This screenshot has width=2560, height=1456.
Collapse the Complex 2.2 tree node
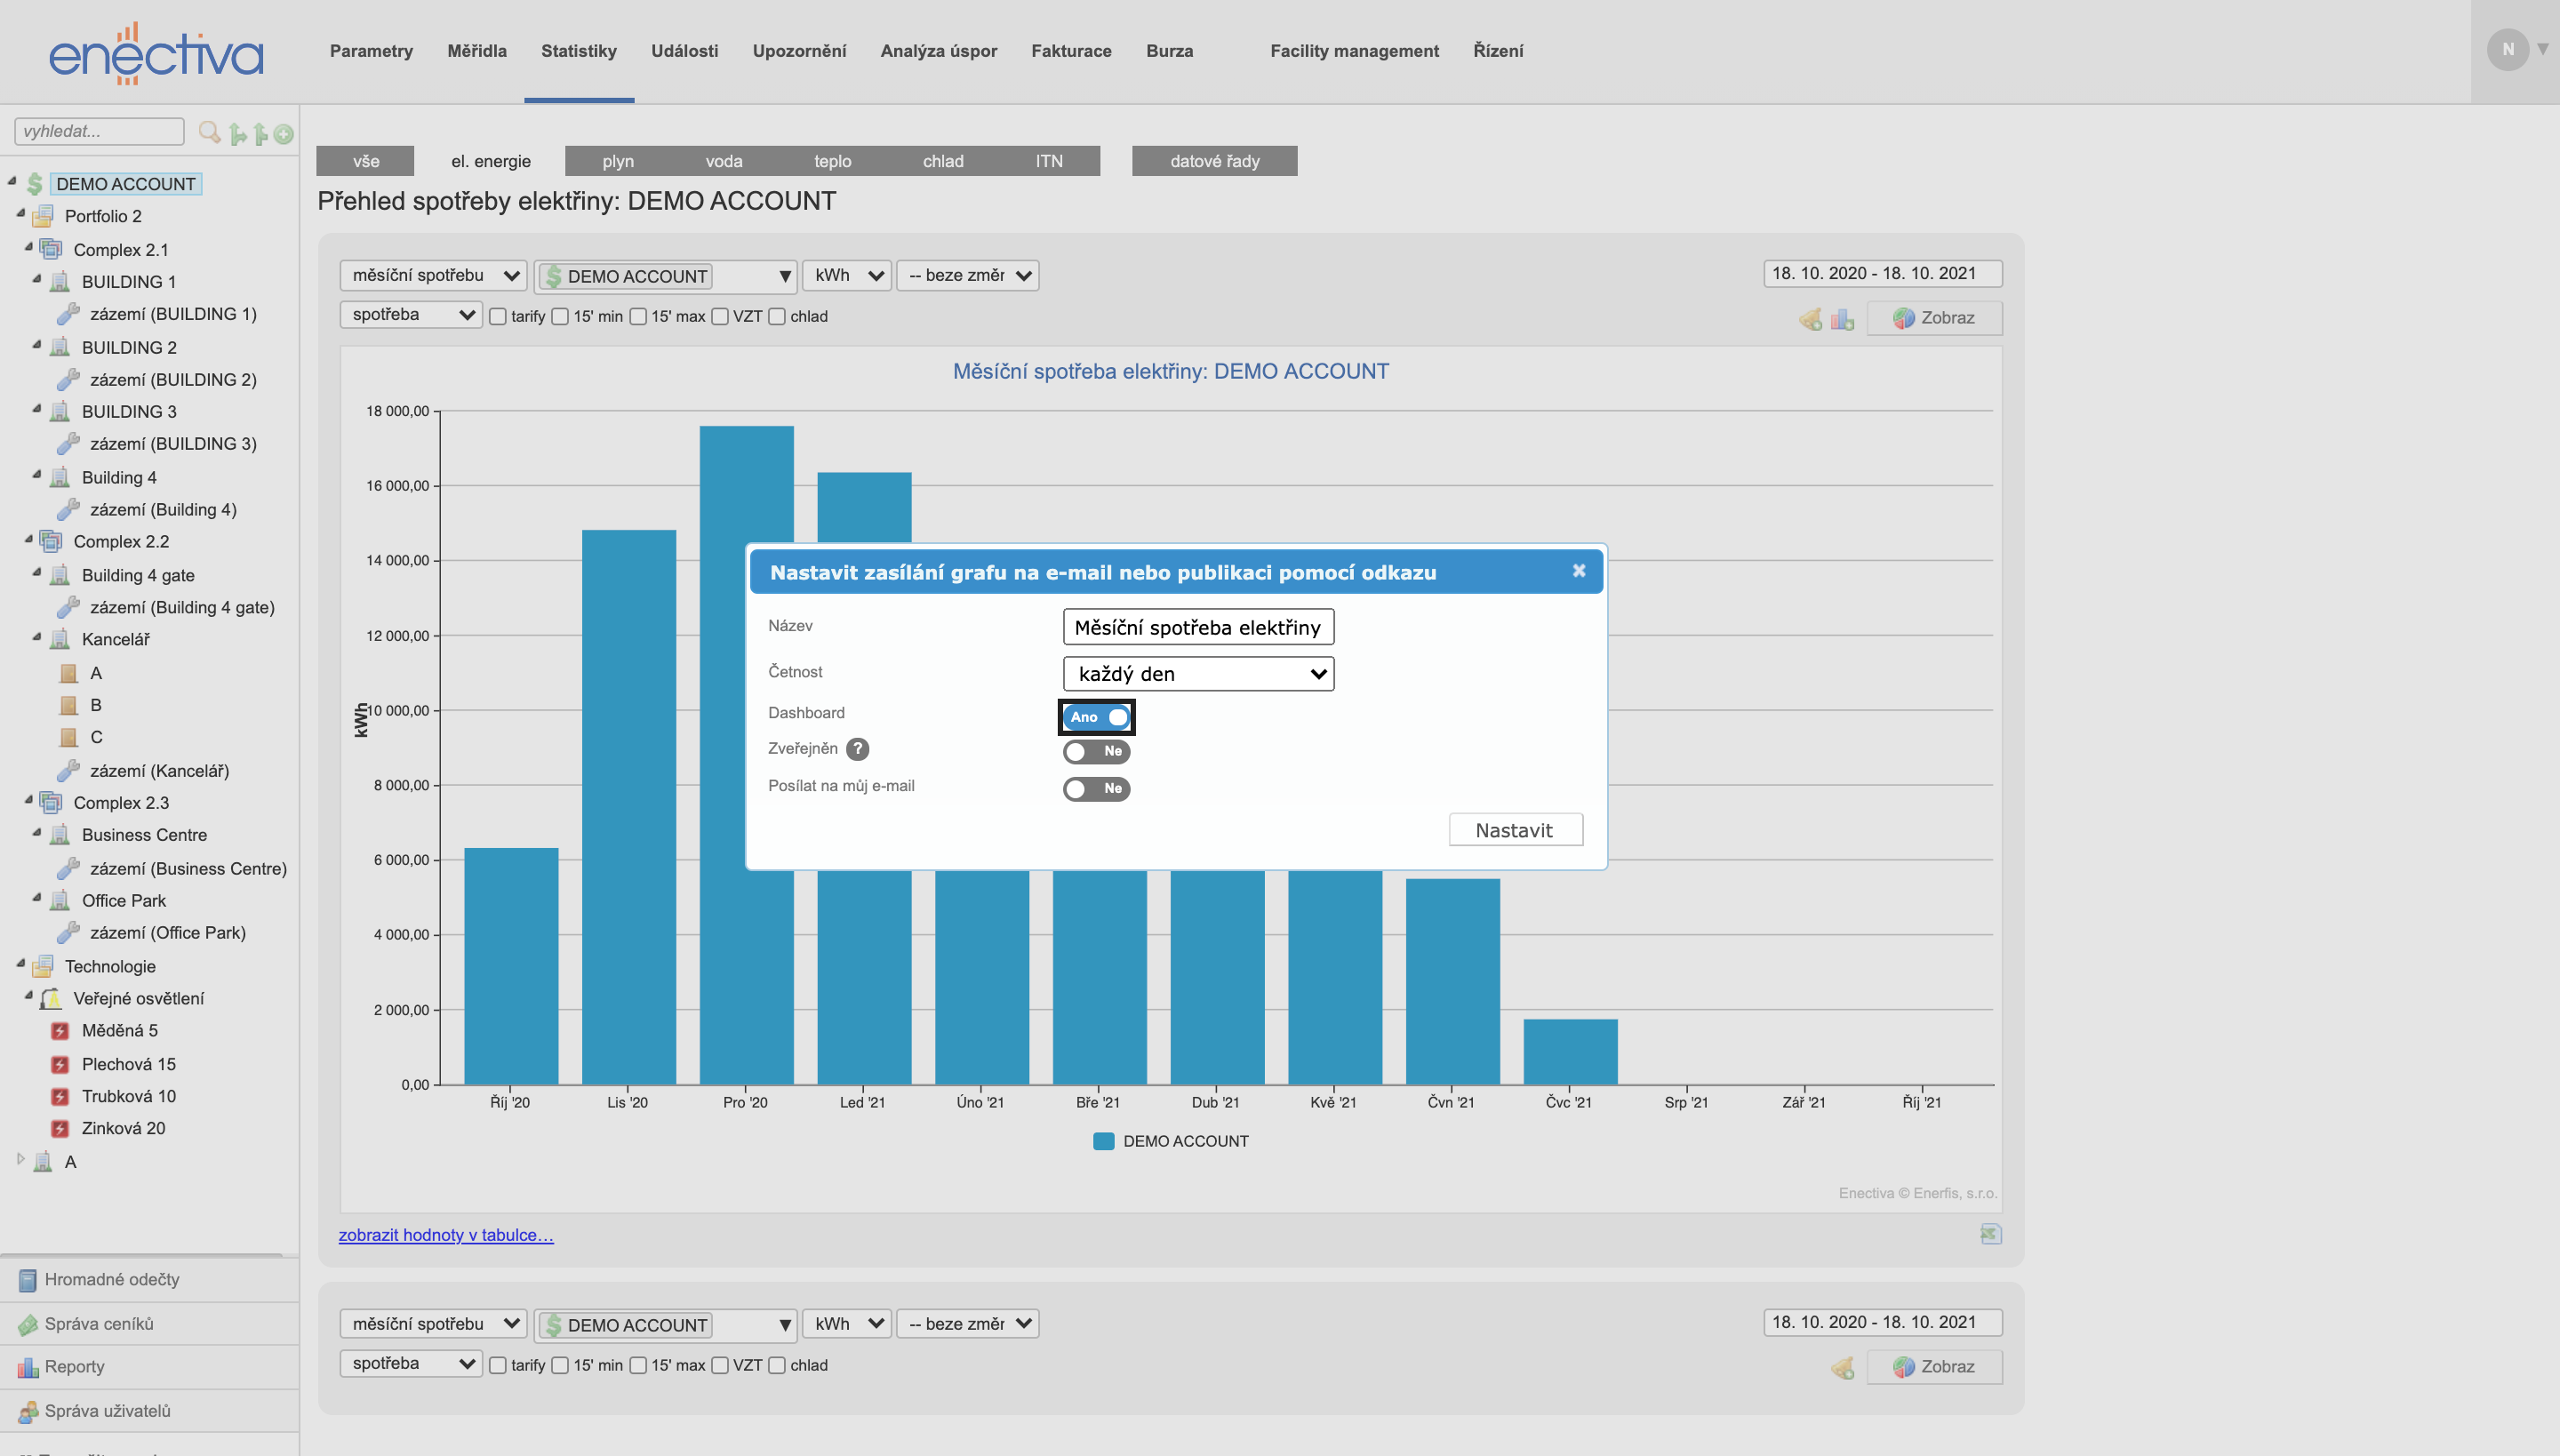point(29,540)
